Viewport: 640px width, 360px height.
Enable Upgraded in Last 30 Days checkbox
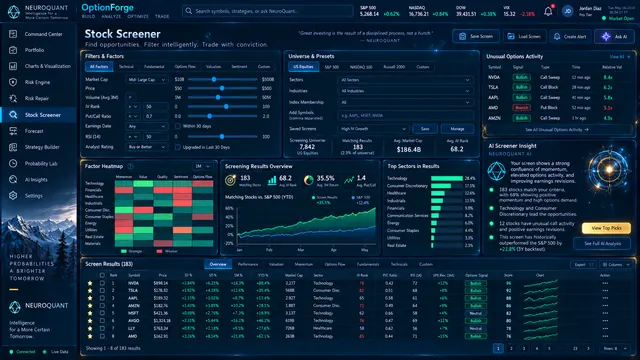[x=178, y=147]
